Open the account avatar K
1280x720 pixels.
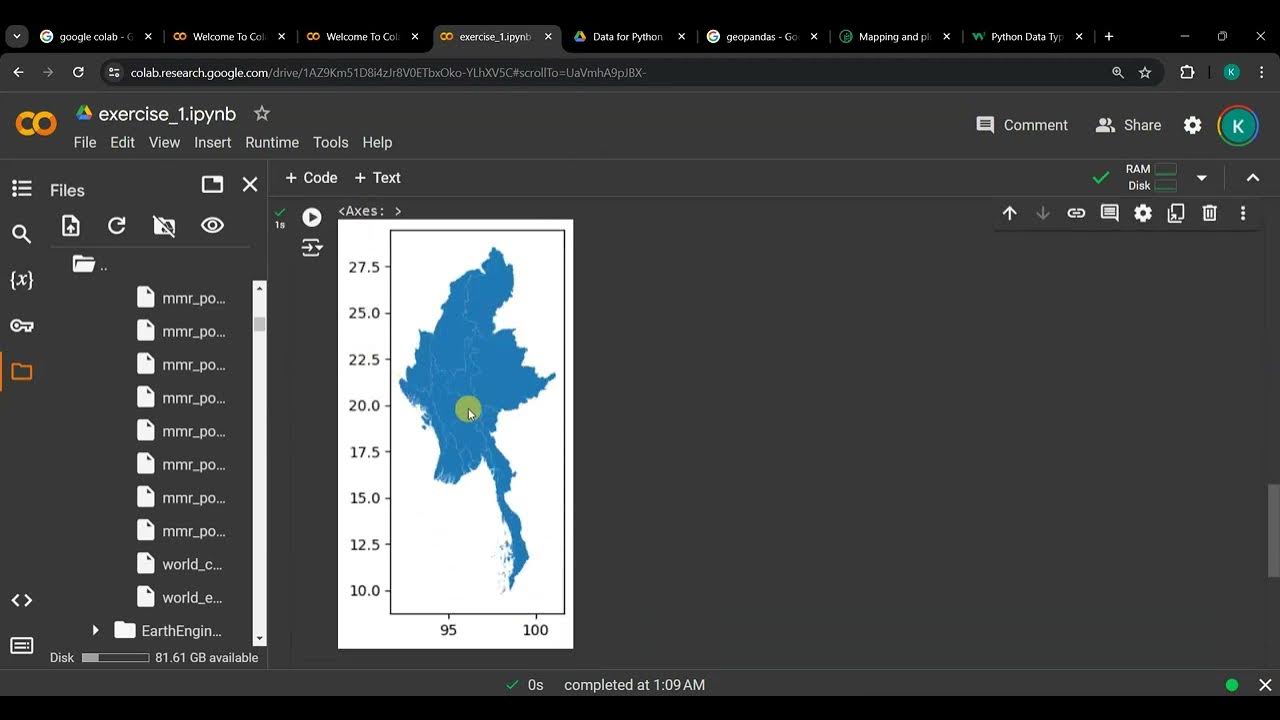pos(1238,126)
